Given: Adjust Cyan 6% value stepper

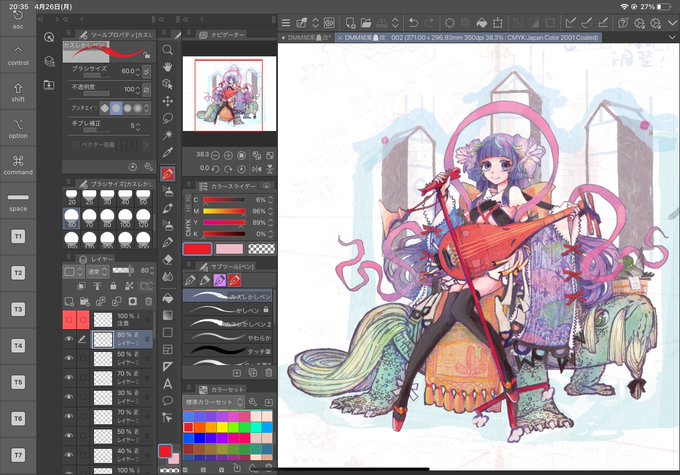Looking at the screenshot, I should coord(270,200).
